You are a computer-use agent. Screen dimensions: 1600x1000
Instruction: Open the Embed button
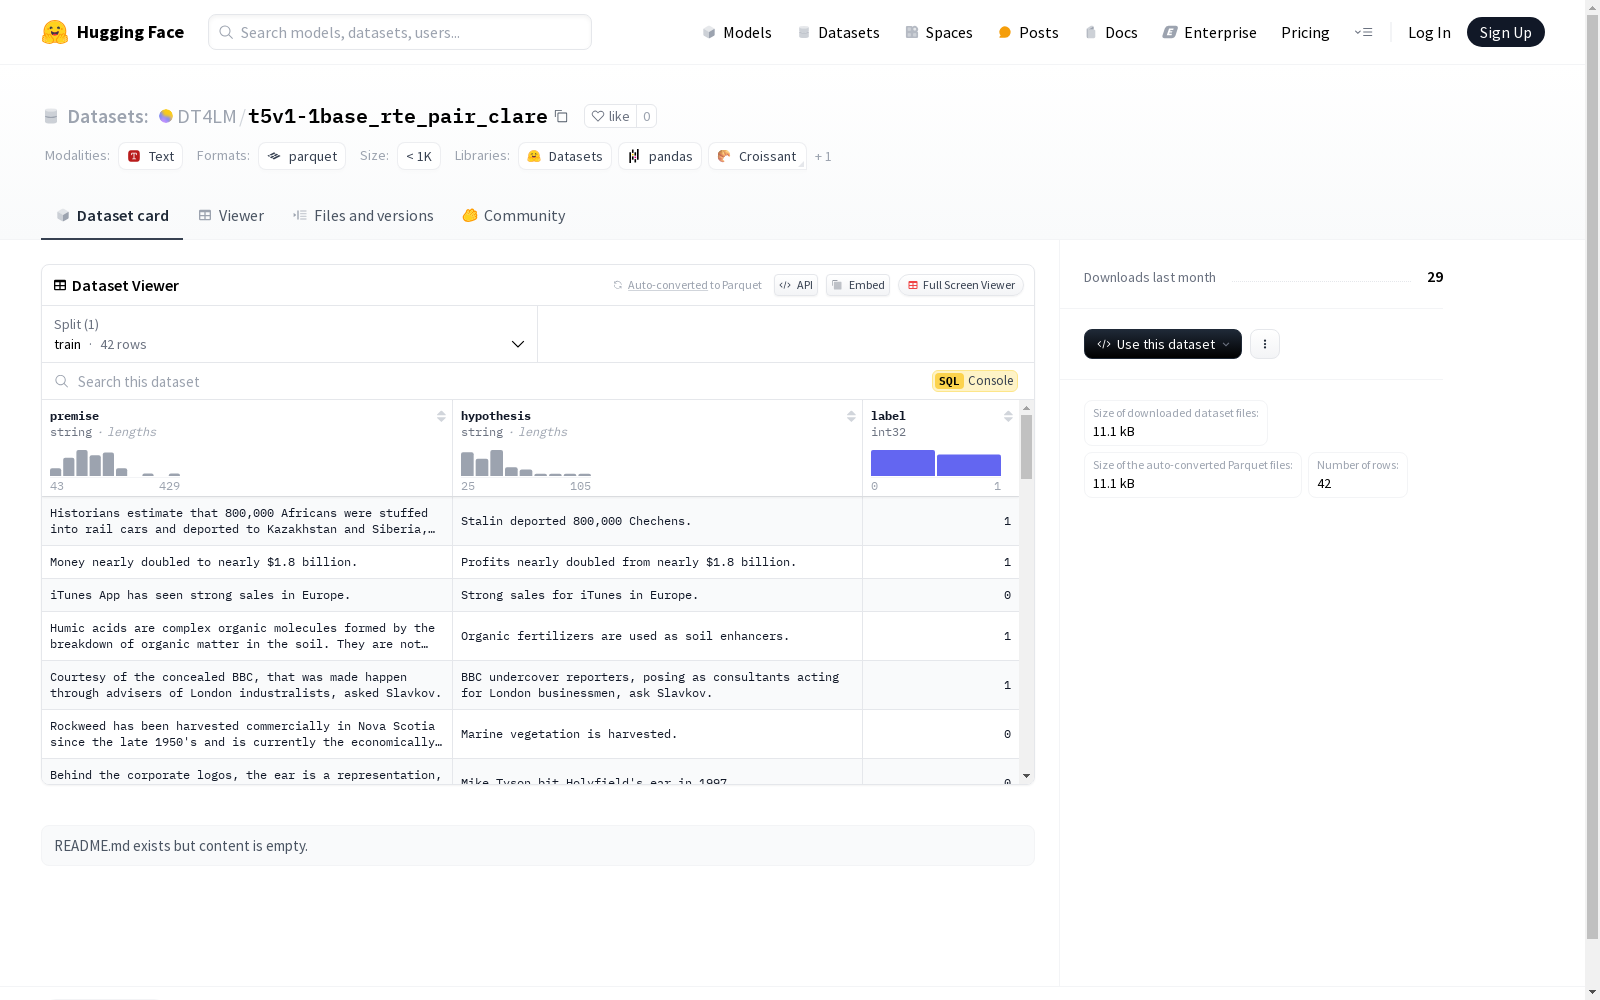coord(858,285)
